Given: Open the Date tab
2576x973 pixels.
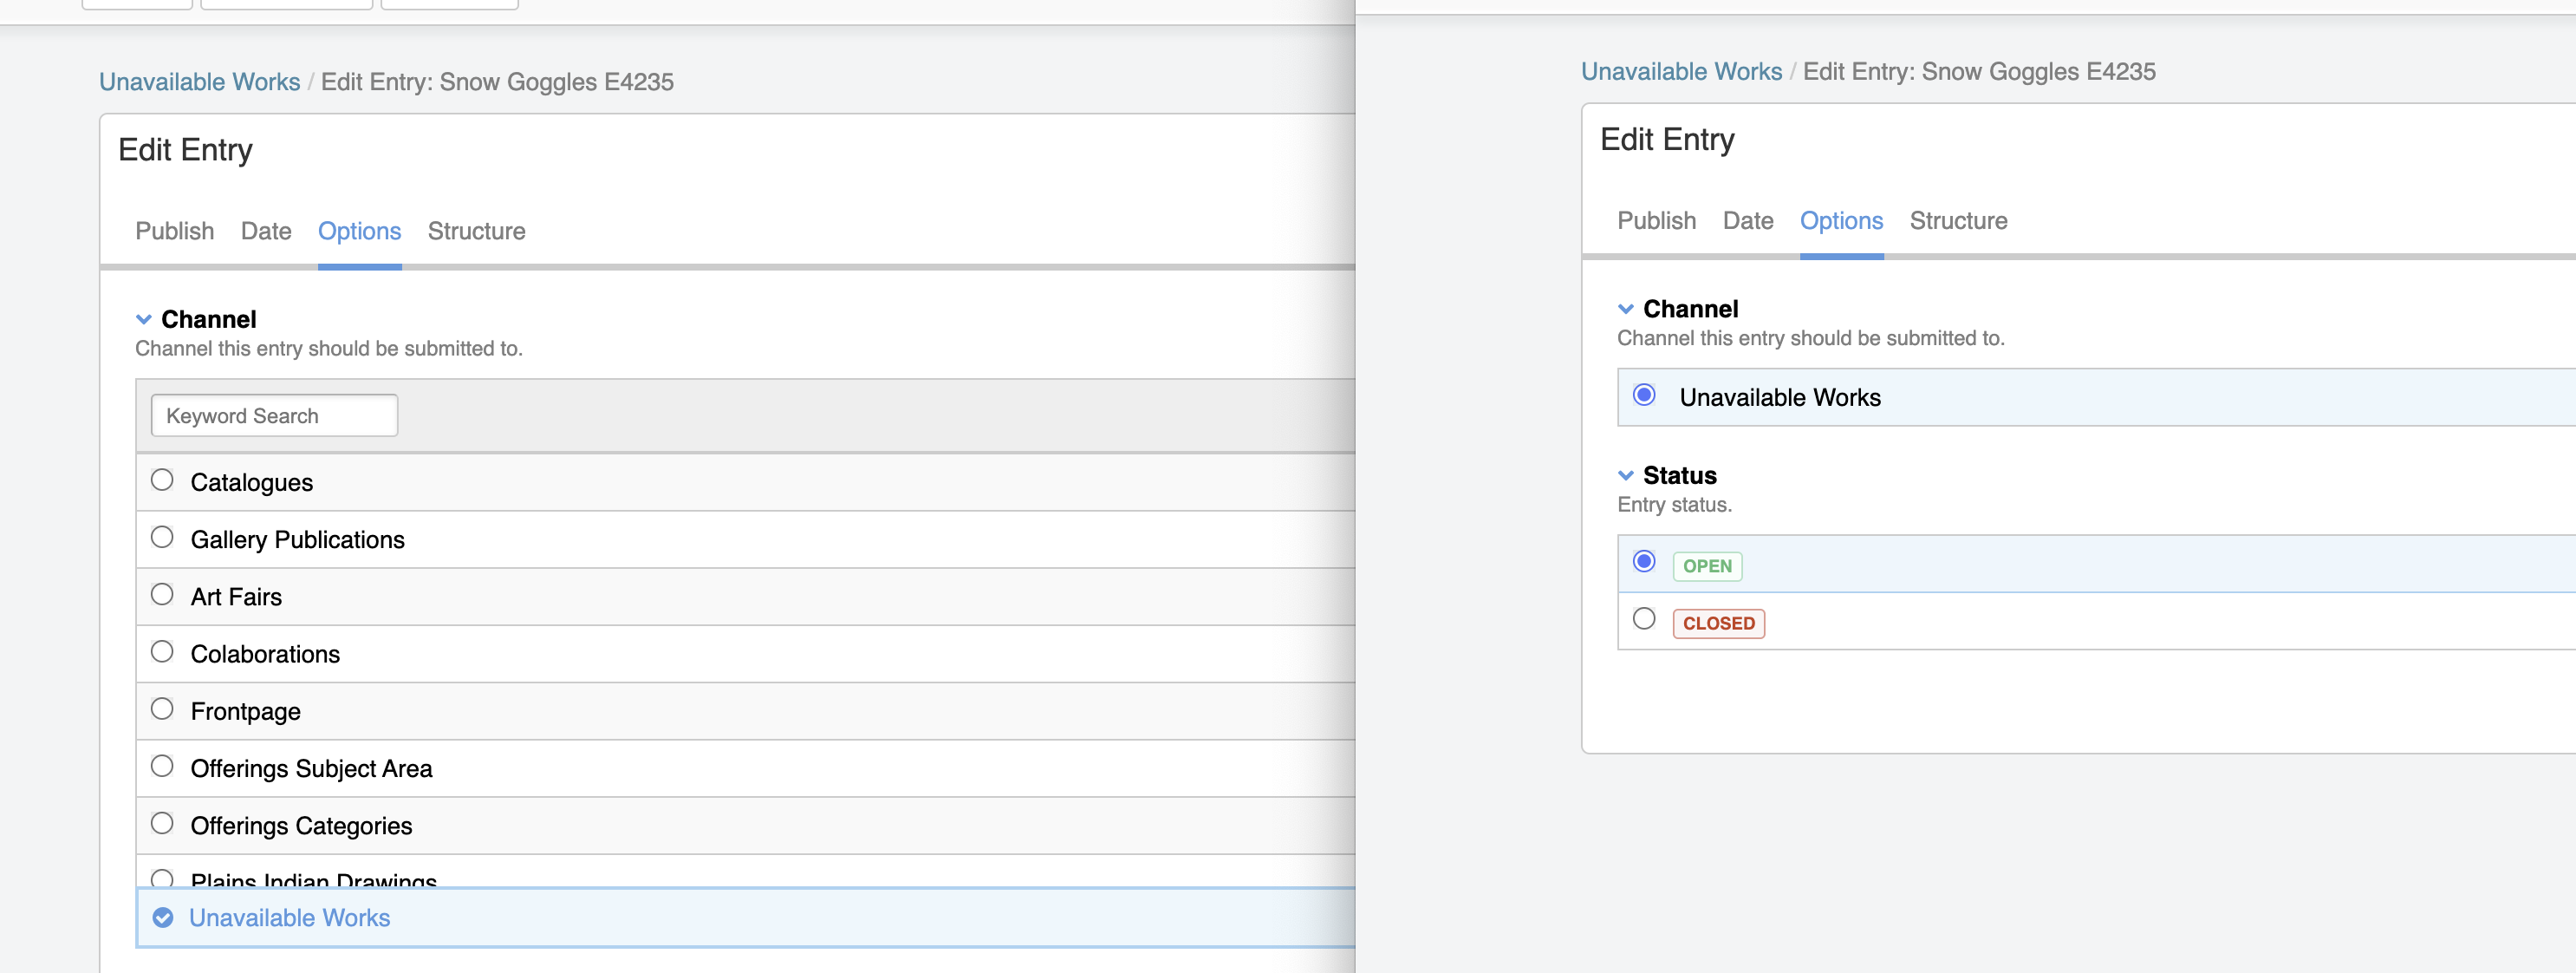Looking at the screenshot, I should [266, 231].
